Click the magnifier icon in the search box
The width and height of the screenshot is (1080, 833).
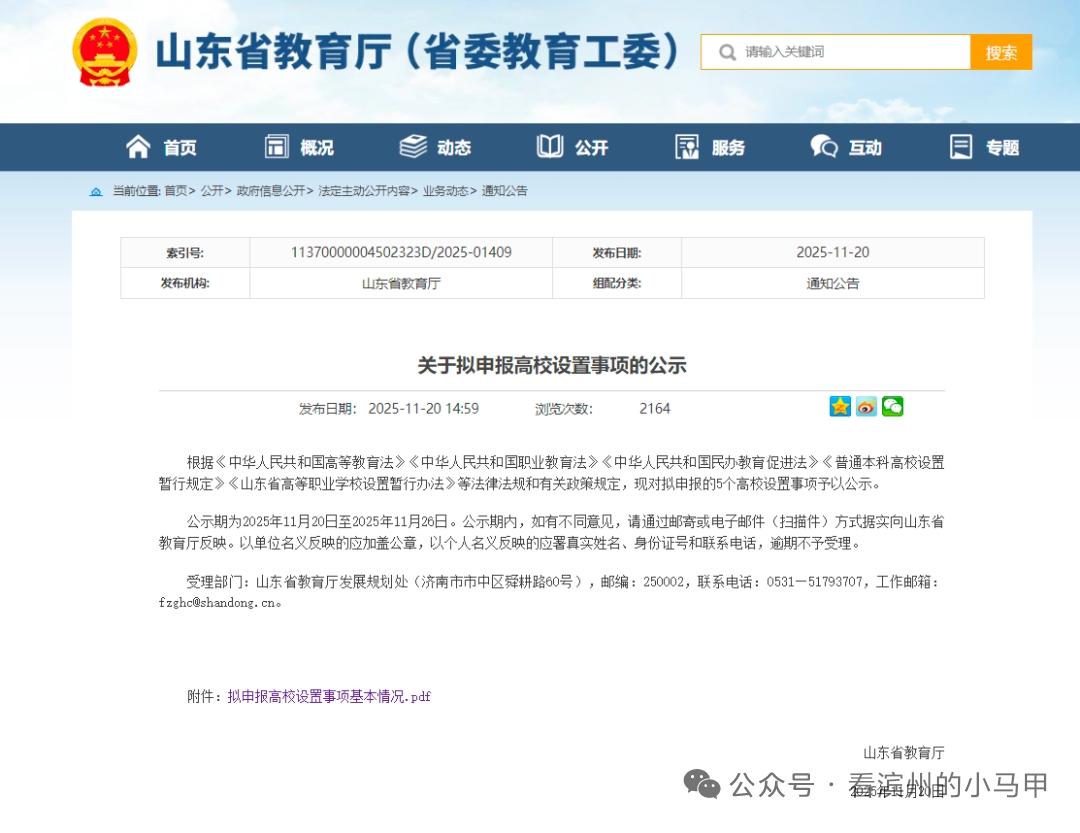coord(727,52)
